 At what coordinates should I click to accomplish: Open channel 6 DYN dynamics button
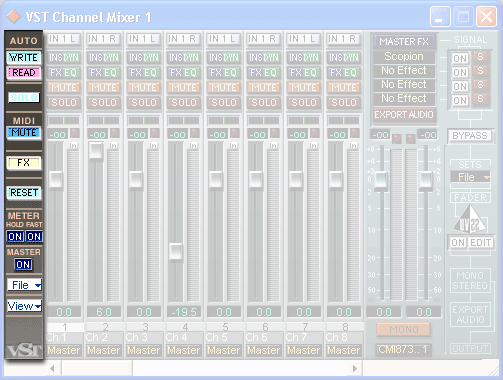pyautogui.click(x=271, y=57)
